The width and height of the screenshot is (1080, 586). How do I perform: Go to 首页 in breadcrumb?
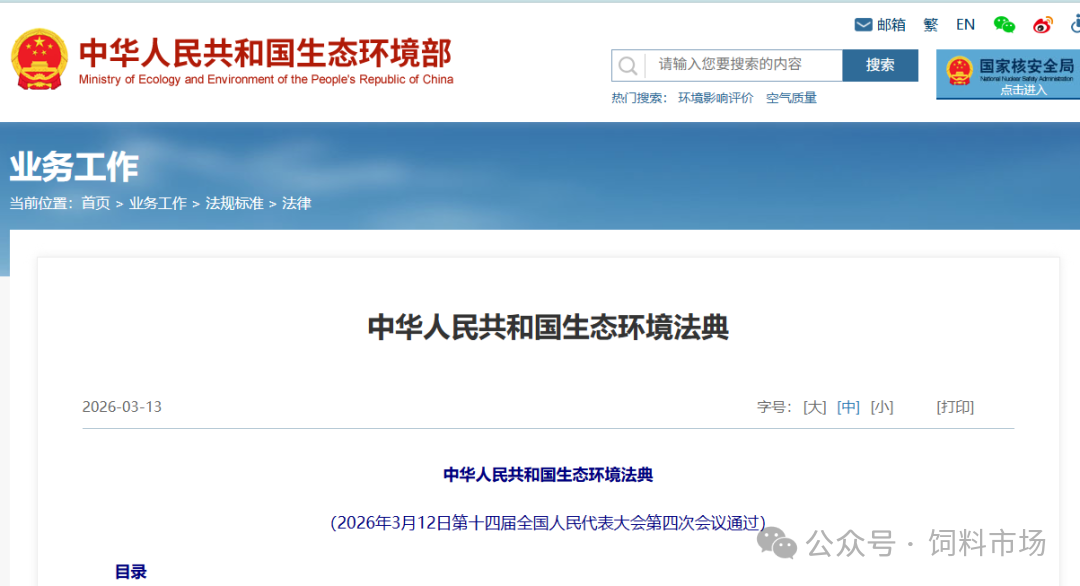[x=96, y=203]
